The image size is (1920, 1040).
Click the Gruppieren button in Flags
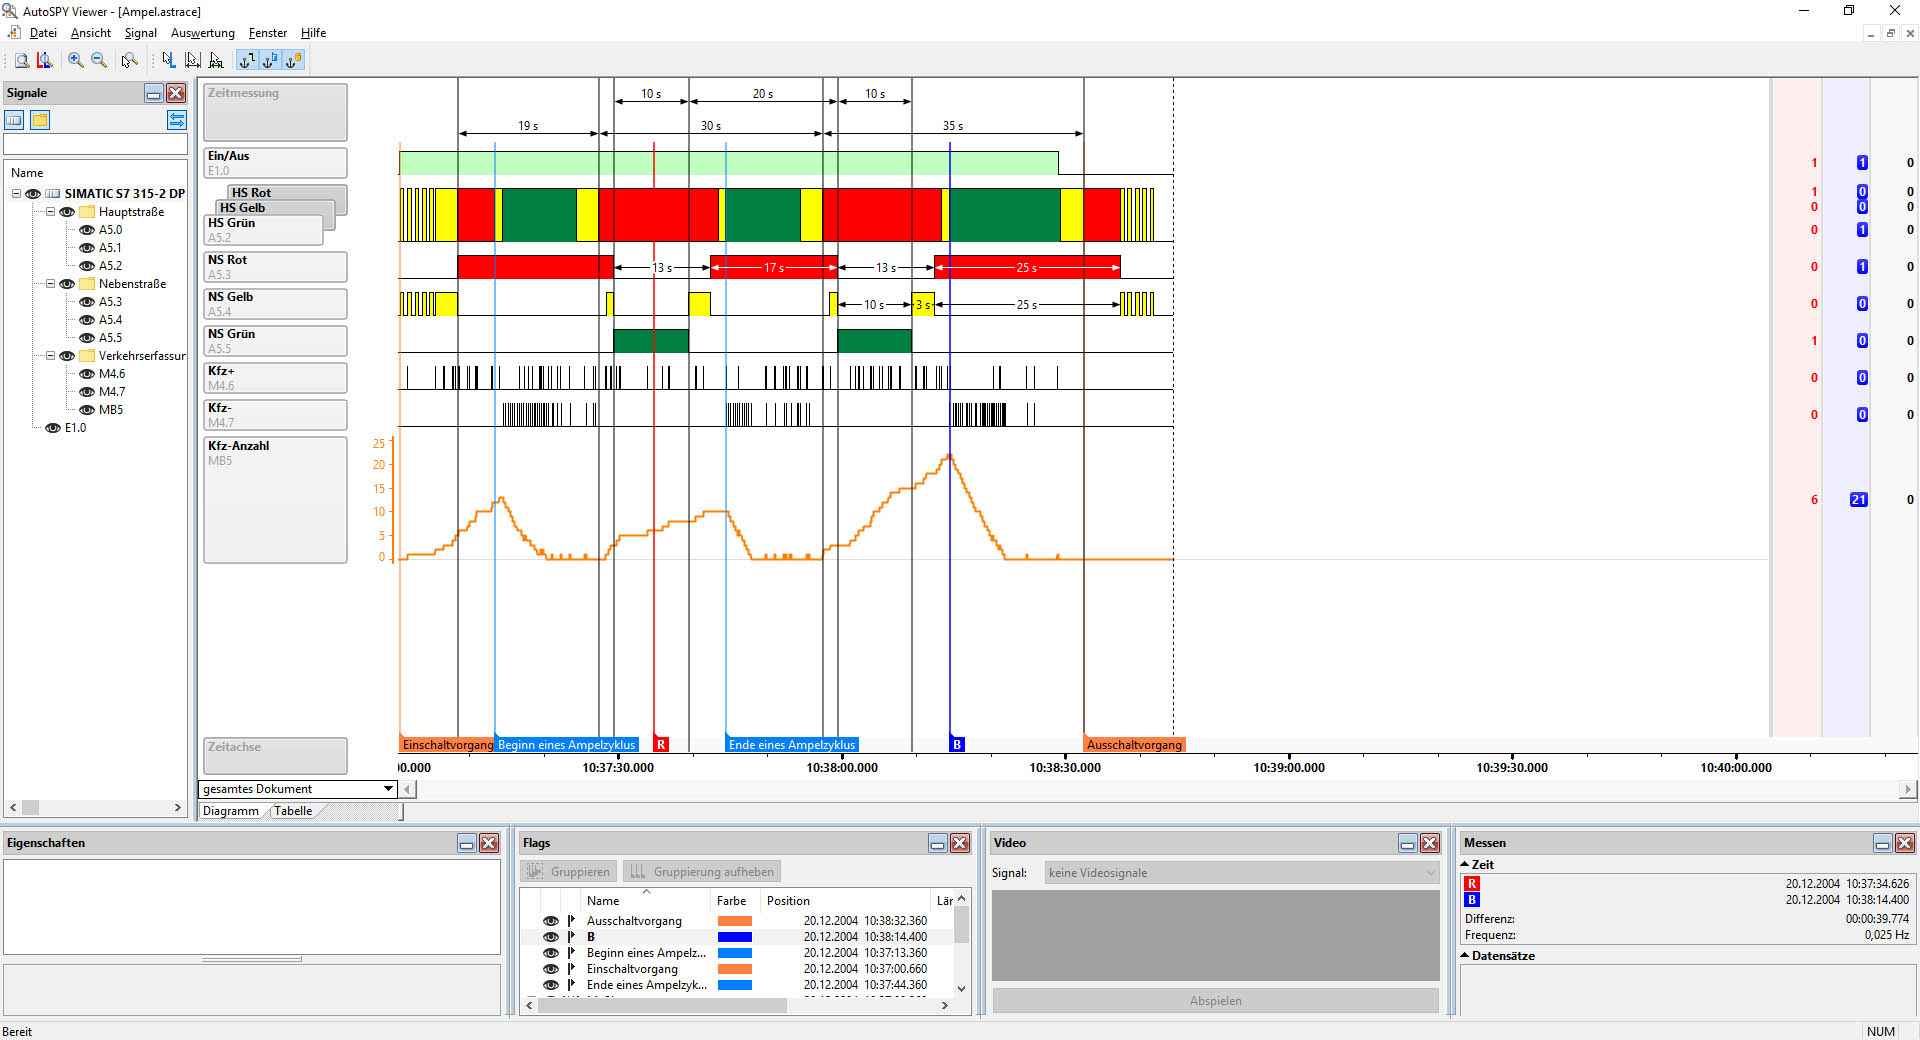[x=568, y=872]
